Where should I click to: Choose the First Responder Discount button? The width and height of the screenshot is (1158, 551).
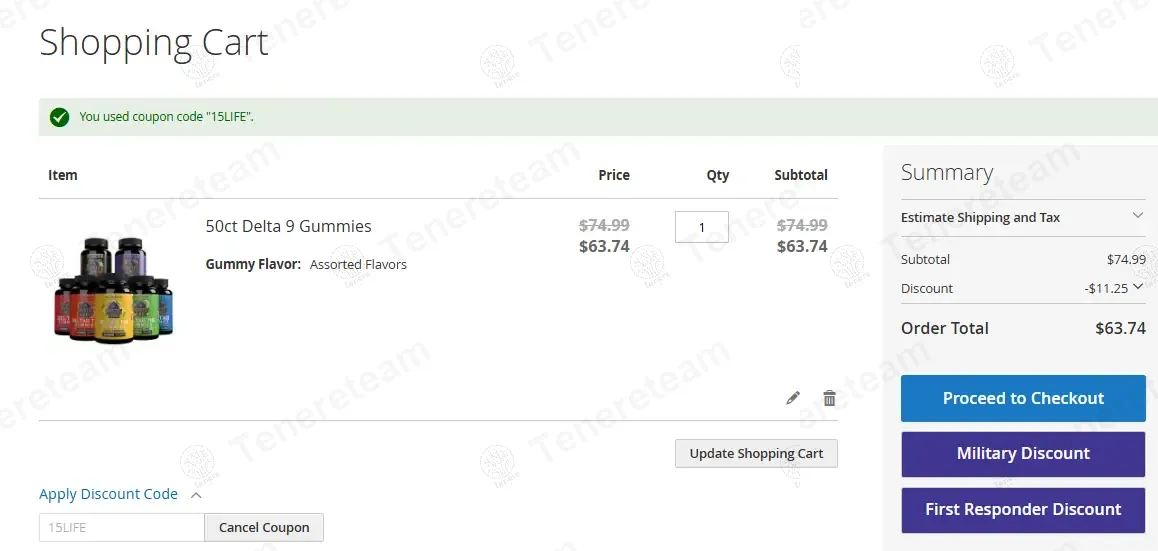pos(1023,509)
